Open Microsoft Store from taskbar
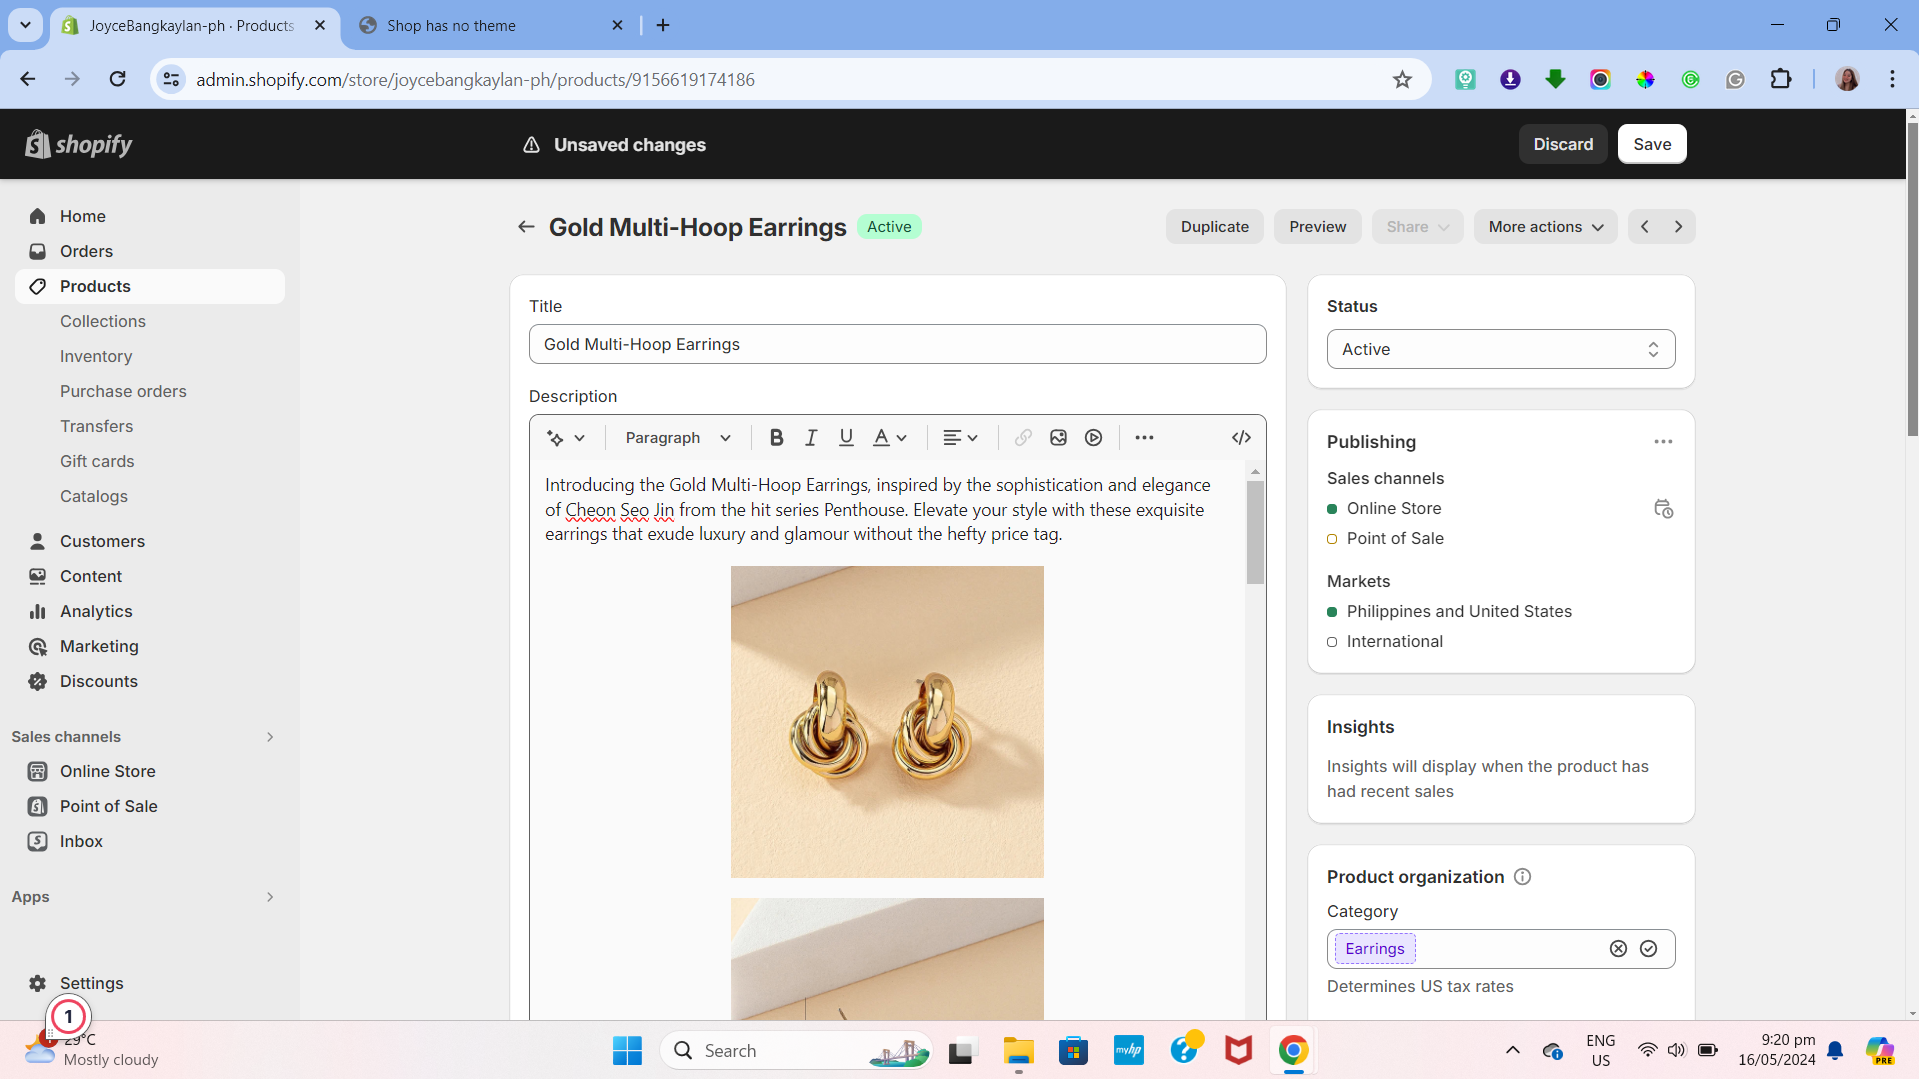 pos(1073,1051)
